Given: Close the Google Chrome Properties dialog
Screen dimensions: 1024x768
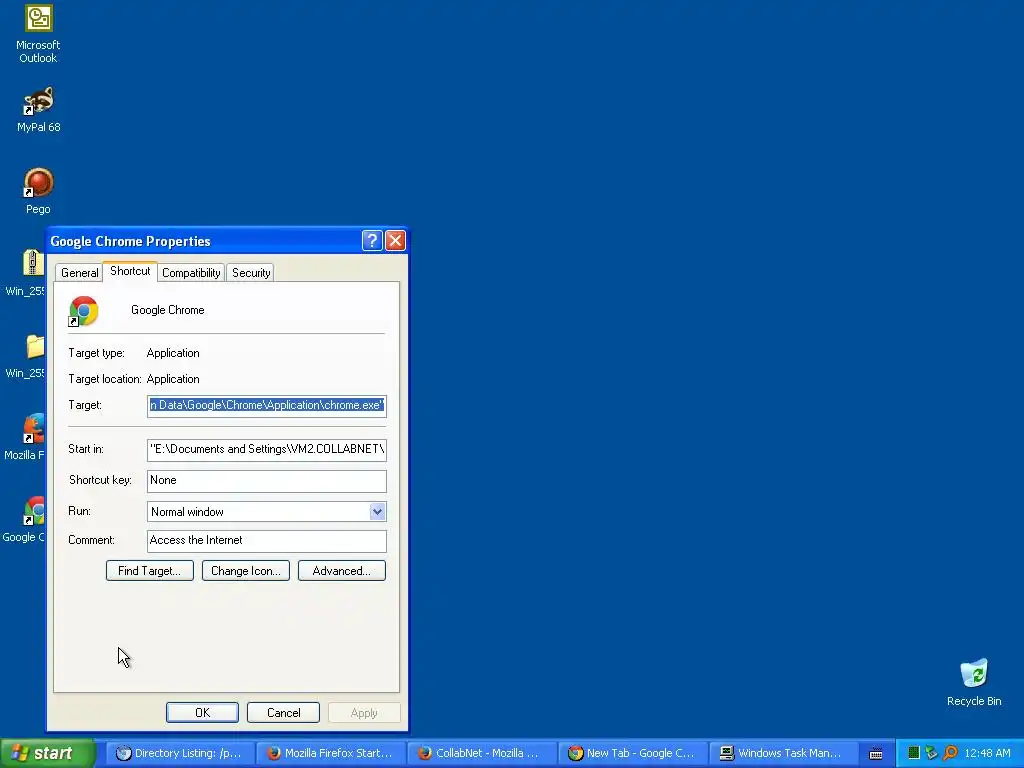Looking at the screenshot, I should tap(395, 240).
